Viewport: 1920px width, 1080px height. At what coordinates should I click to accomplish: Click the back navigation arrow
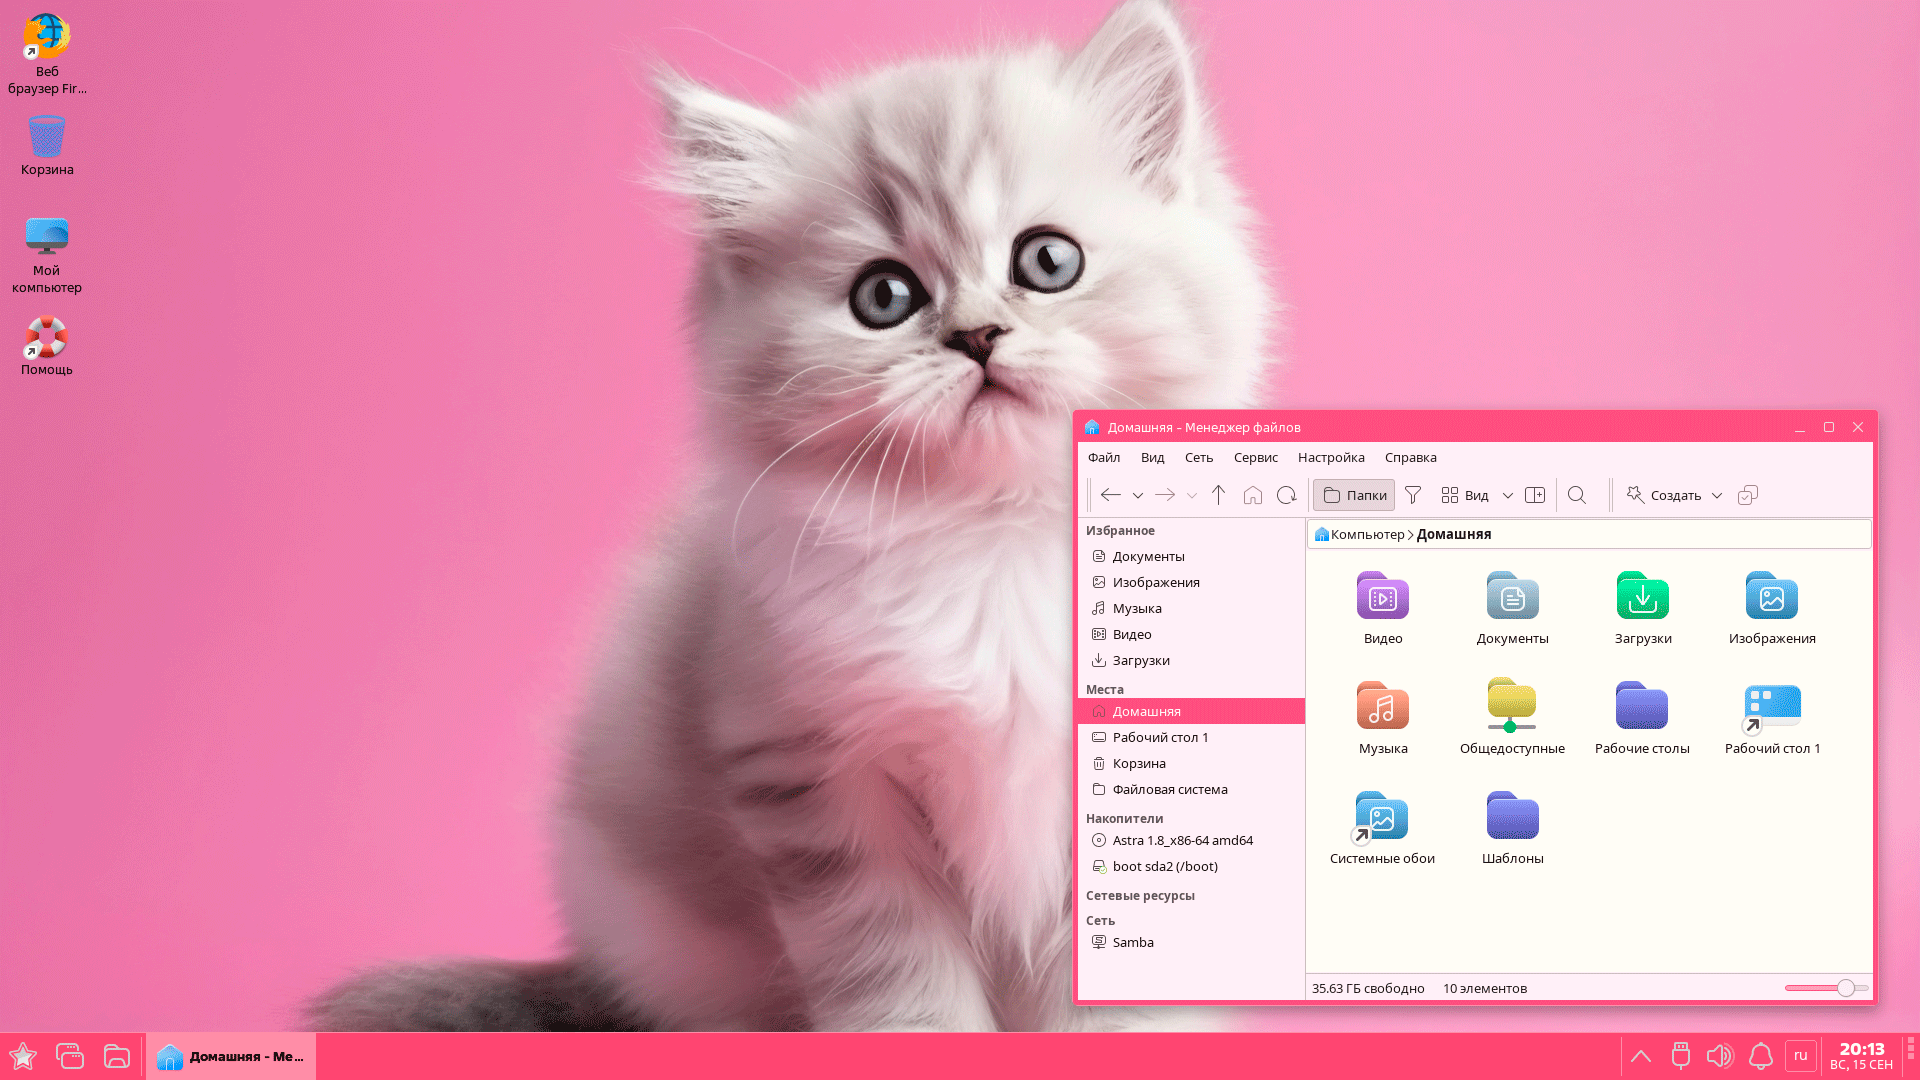click(1110, 495)
